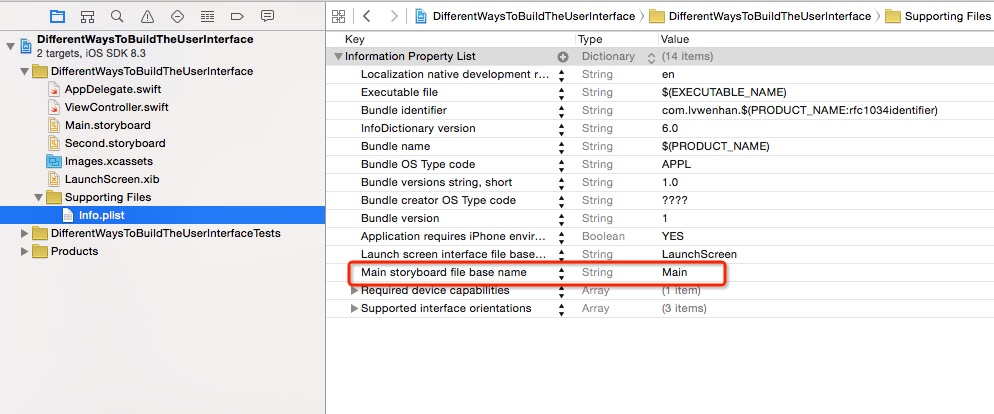Open the Symbol navigator
The width and height of the screenshot is (994, 414).
pyautogui.click(x=87, y=16)
